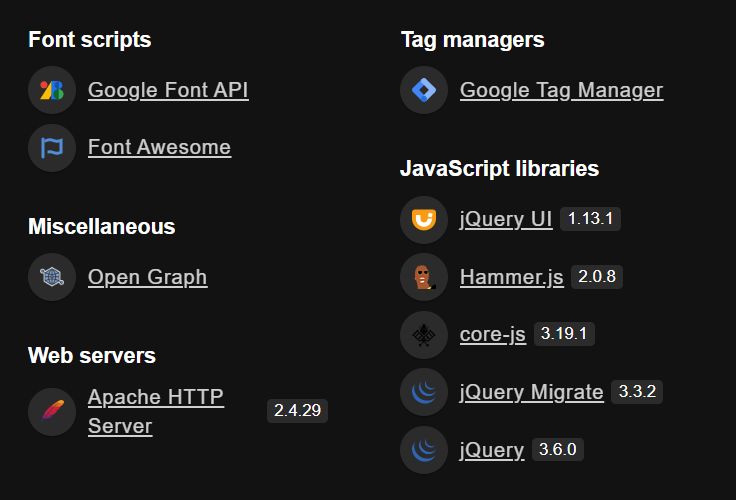Click the jQuery UI icon

click(x=424, y=219)
